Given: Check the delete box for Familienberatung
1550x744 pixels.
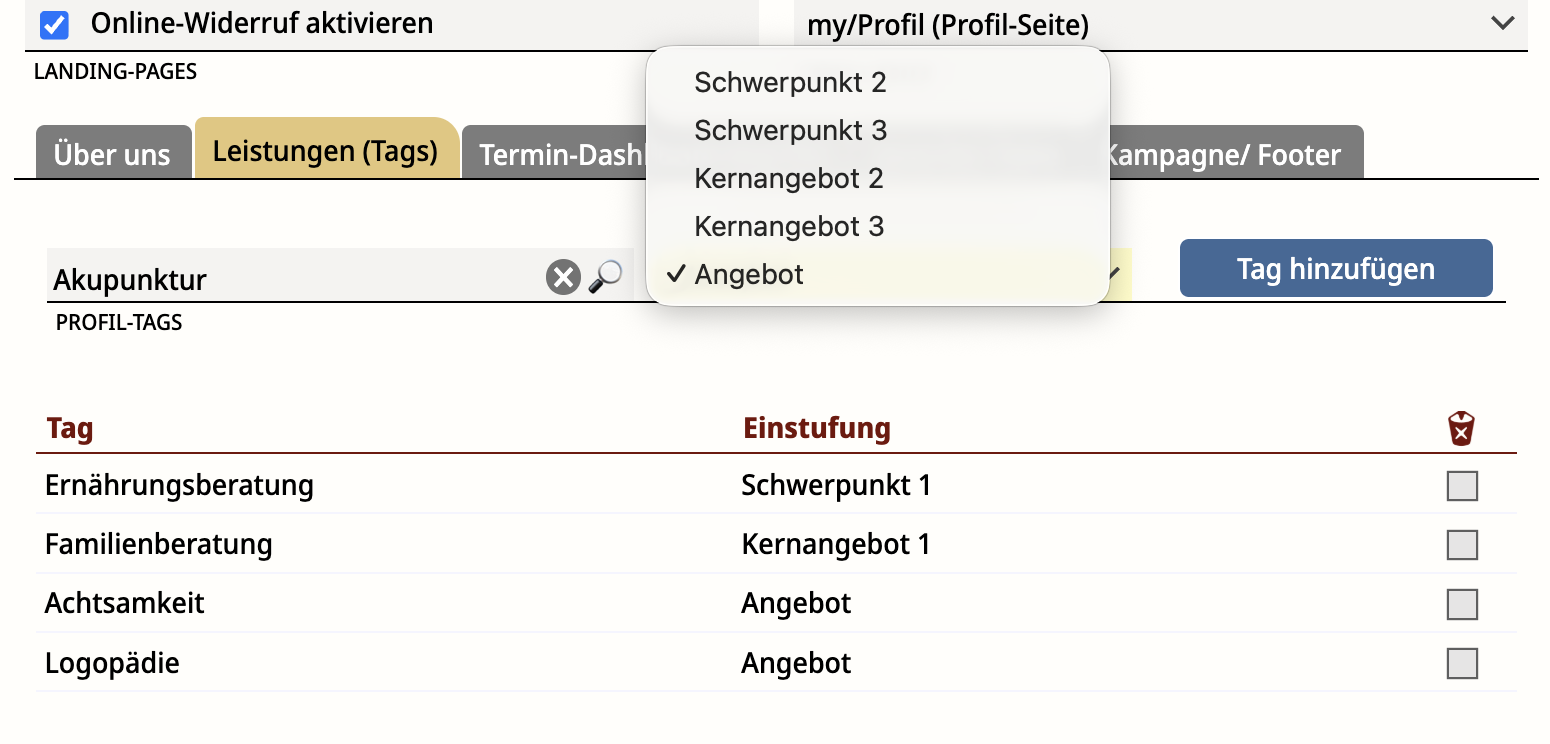Looking at the screenshot, I should tap(1462, 545).
